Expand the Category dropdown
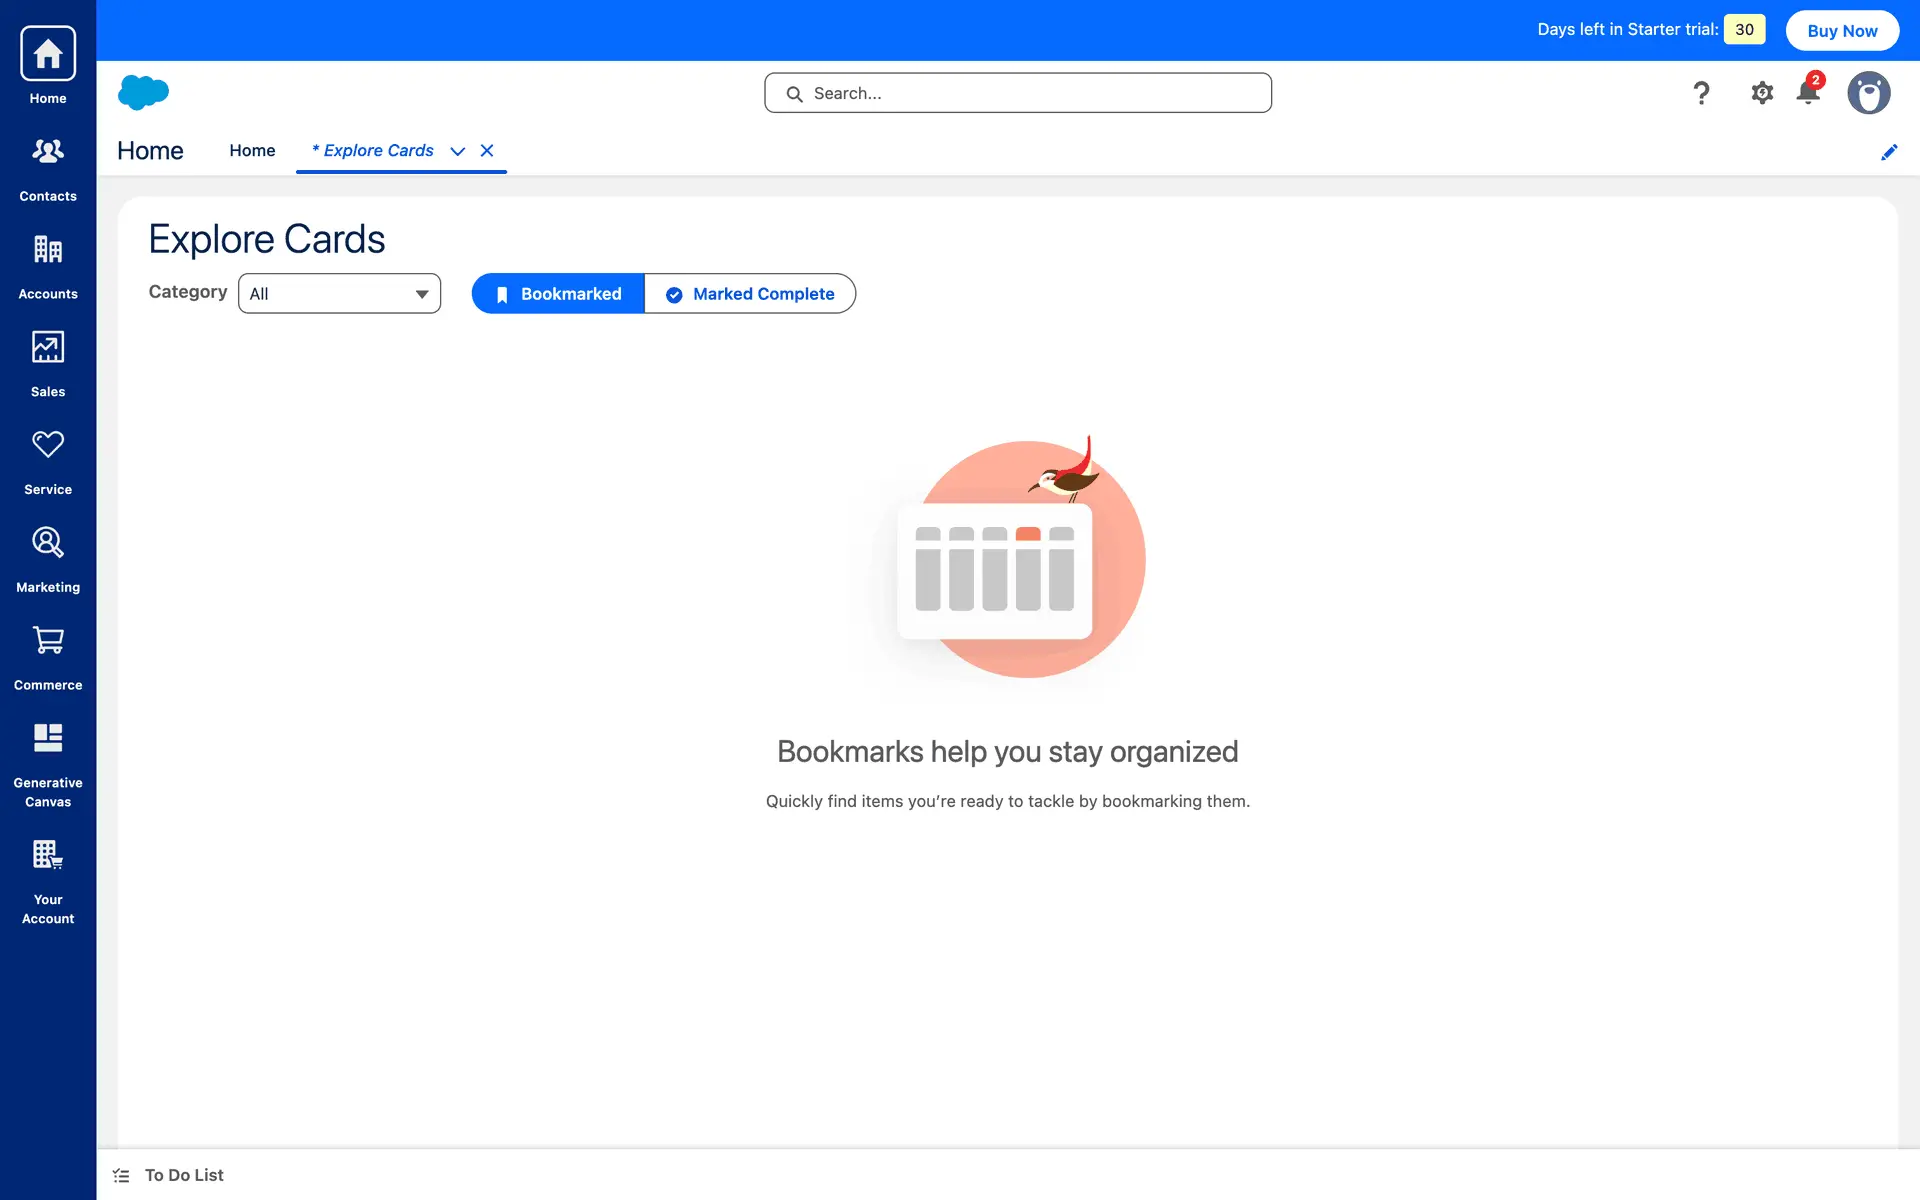The height and width of the screenshot is (1200, 1920). tap(339, 294)
